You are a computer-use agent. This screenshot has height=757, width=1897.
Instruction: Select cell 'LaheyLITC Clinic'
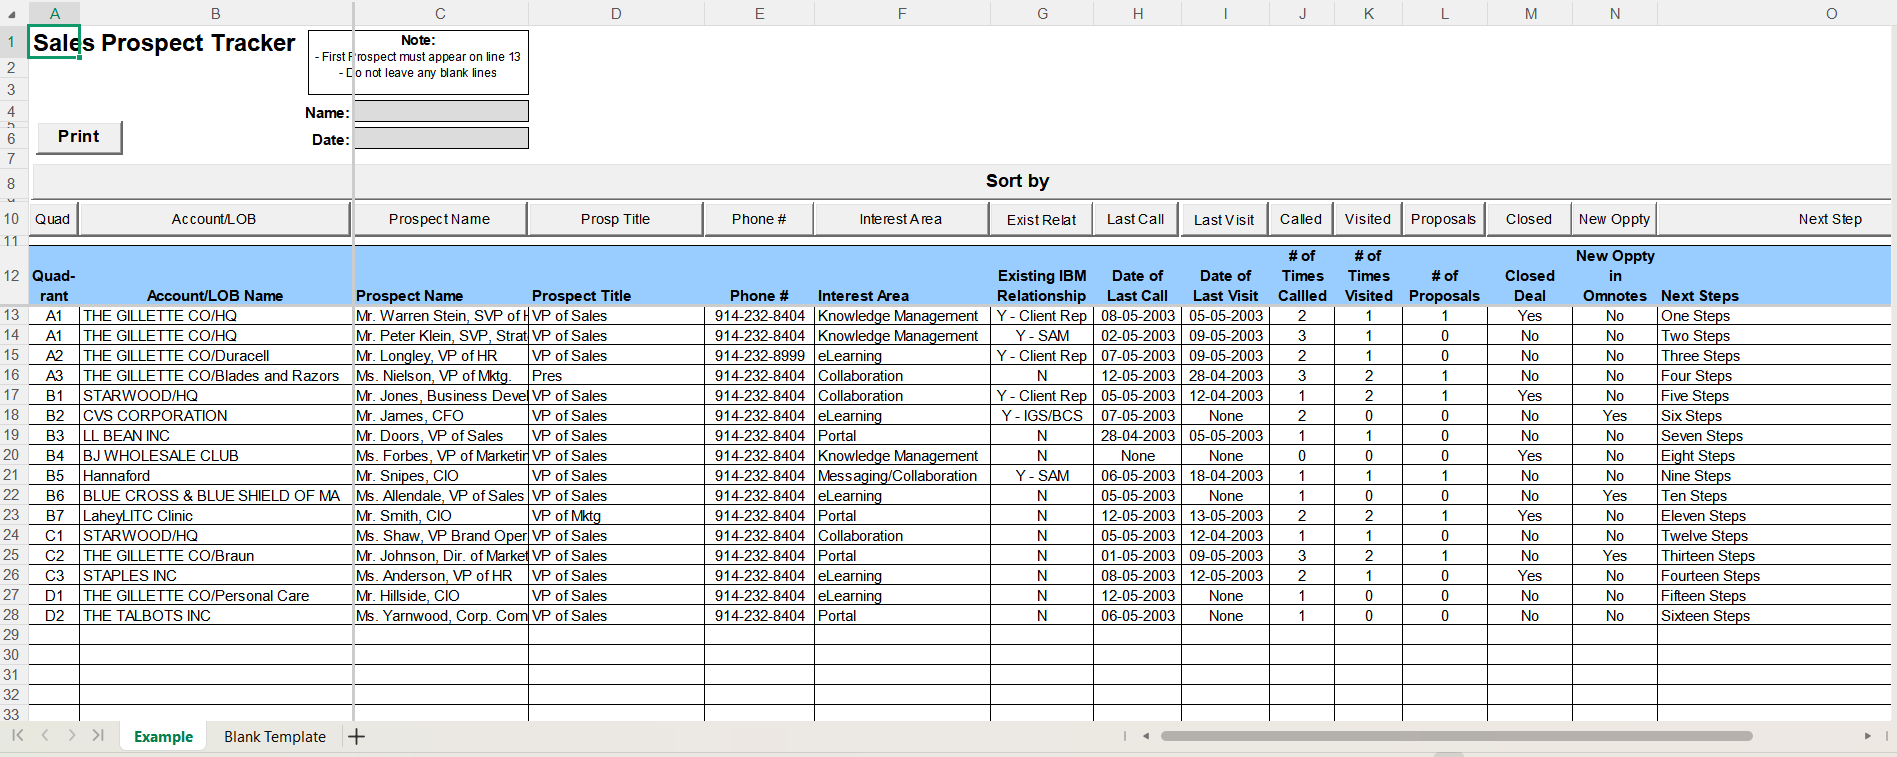(216, 516)
